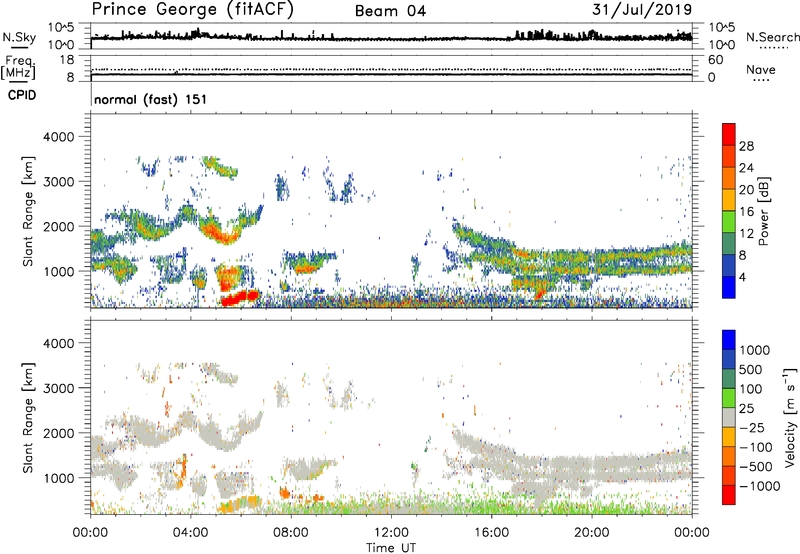Click the '04:00' time axis label
Screen dimensions: 800x554
[191, 533]
